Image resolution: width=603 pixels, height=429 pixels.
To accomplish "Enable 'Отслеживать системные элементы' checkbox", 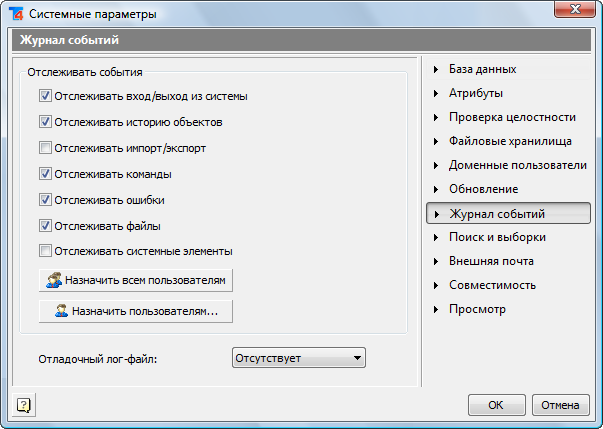I will point(45,251).
